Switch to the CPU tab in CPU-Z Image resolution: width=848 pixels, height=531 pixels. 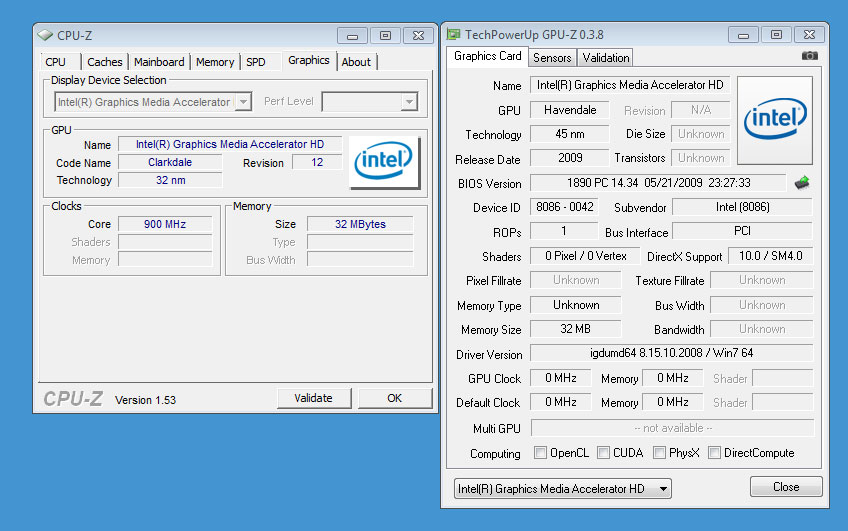click(56, 62)
